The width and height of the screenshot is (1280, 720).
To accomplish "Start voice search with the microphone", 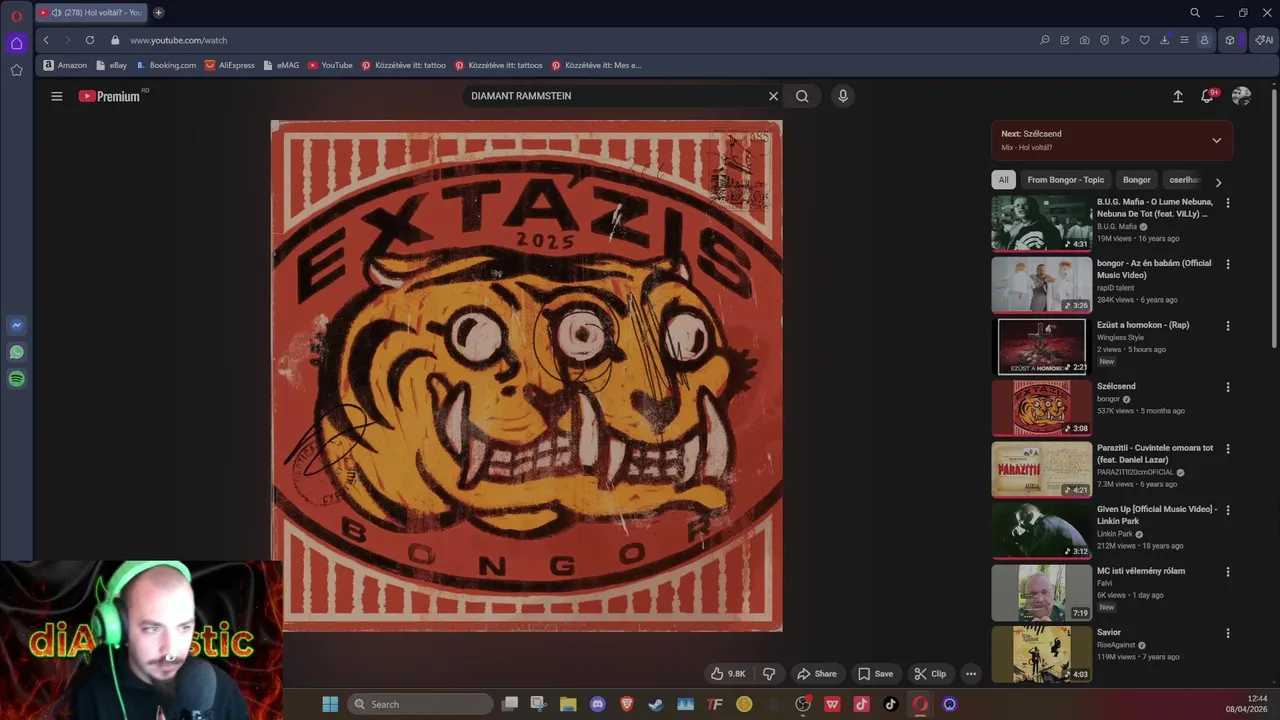I will [x=843, y=96].
